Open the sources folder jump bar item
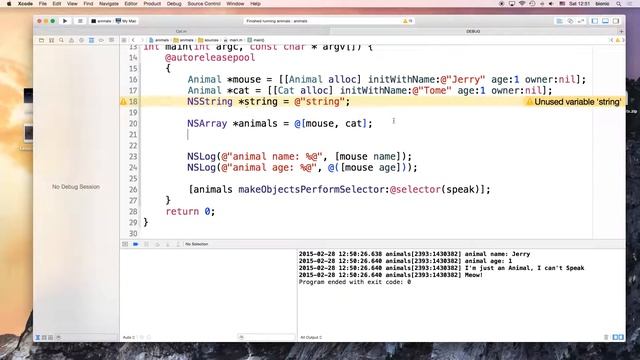Image resolution: width=640 pixels, height=360 pixels. [208, 40]
